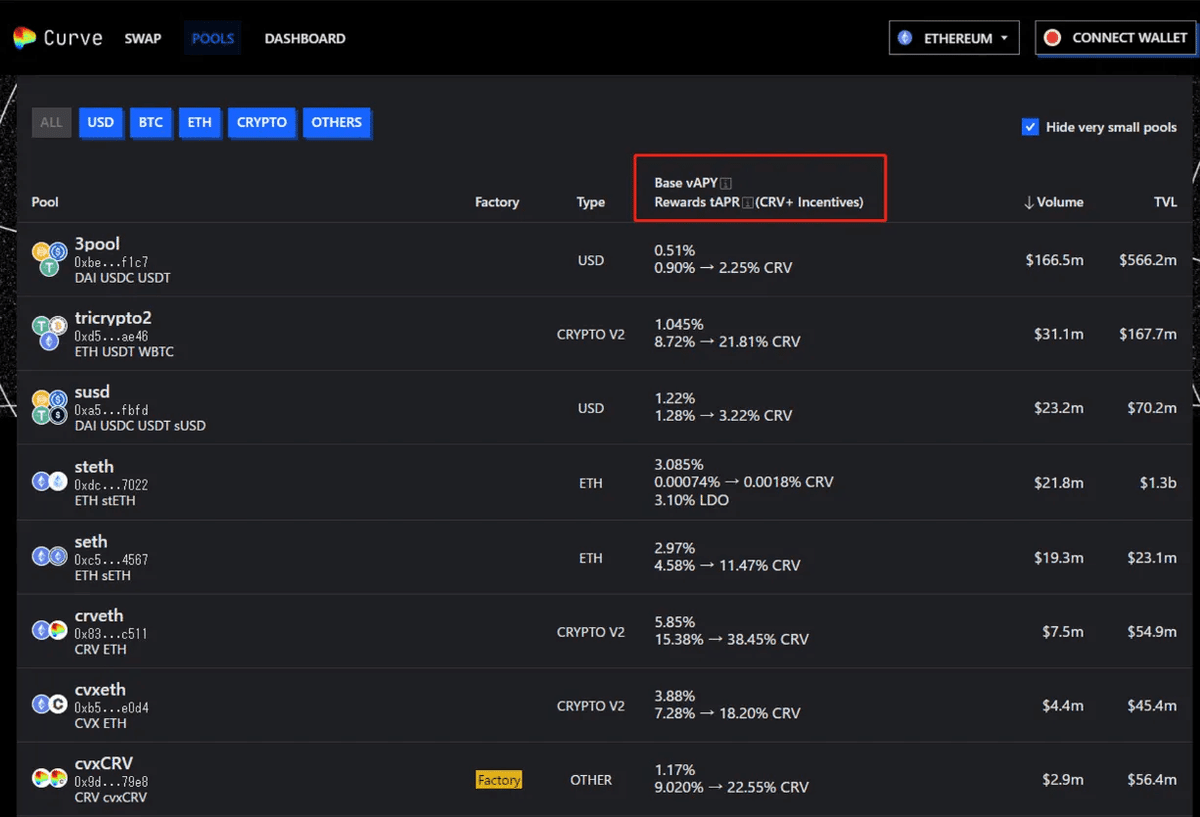Click the tricrypto2 volume $31.1m
1200x817 pixels.
pyautogui.click(x=1058, y=334)
